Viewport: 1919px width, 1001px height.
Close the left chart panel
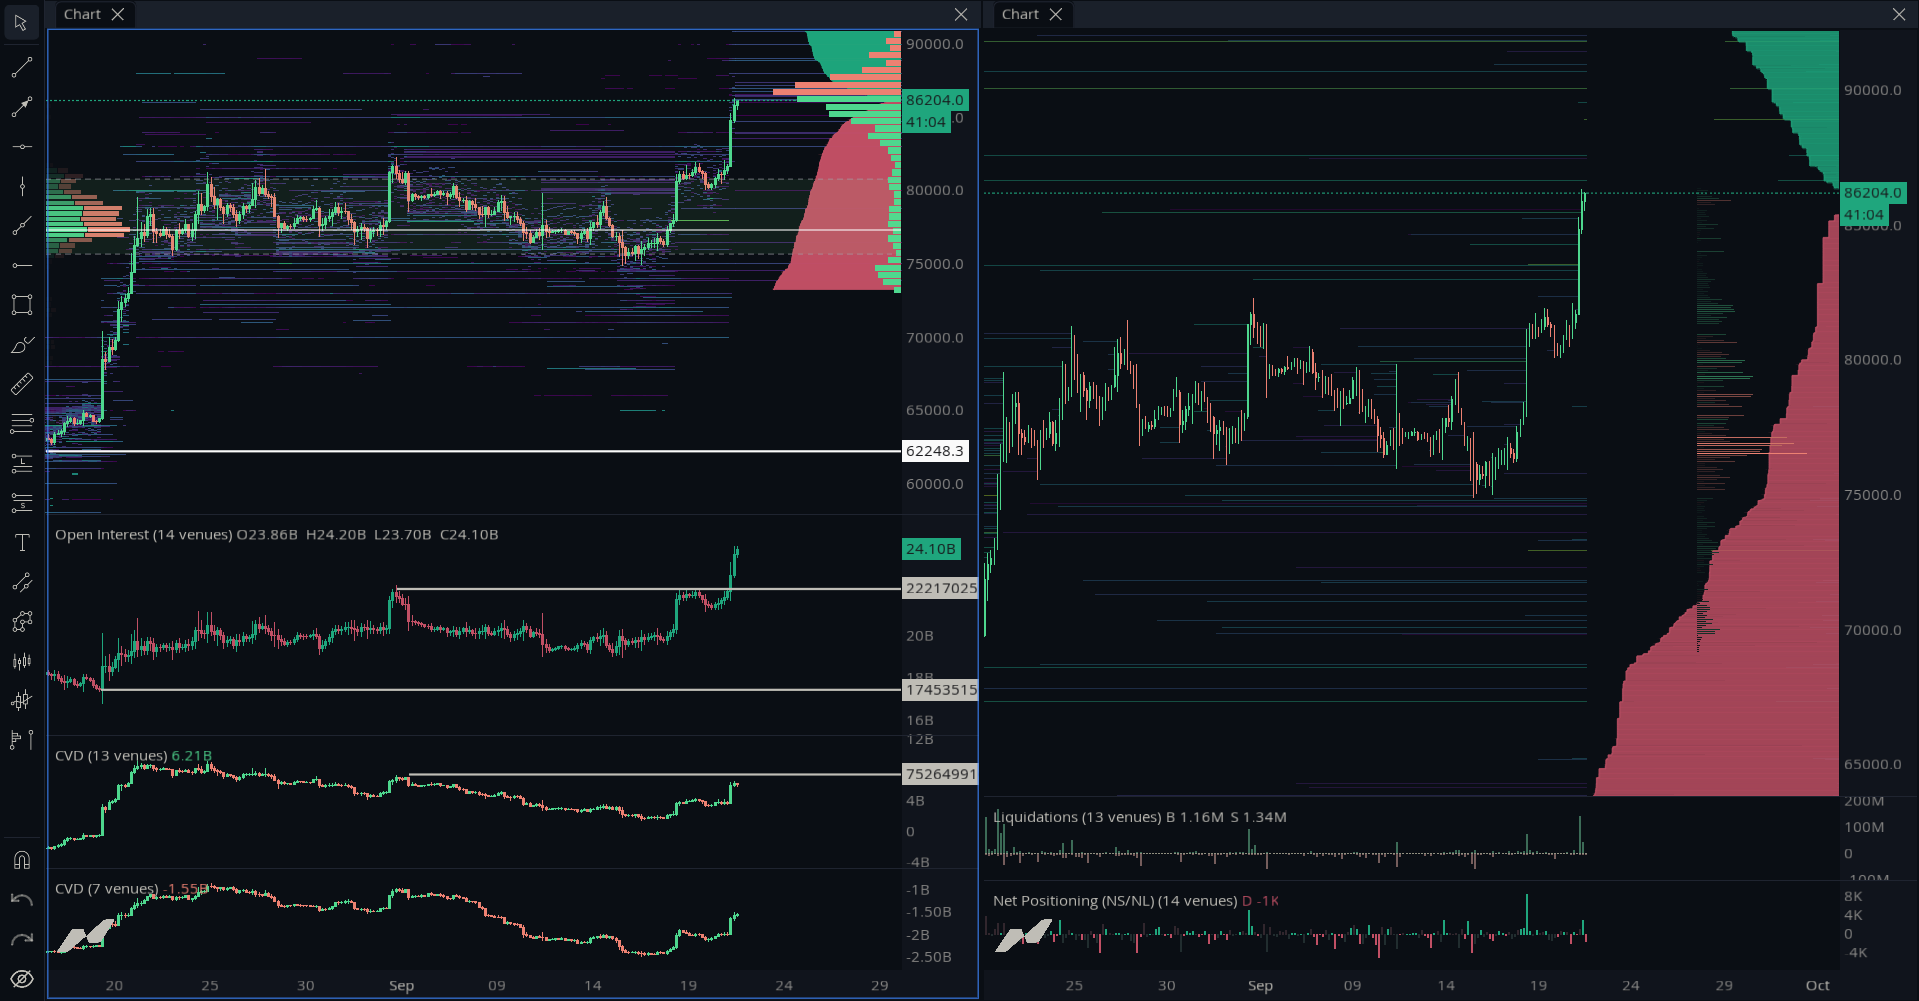click(x=961, y=14)
